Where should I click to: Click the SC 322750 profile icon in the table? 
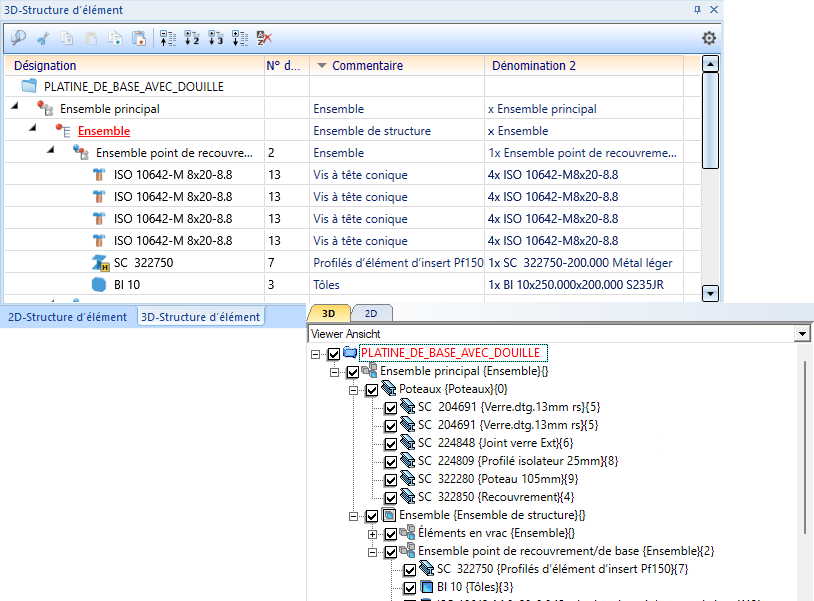[x=98, y=263]
